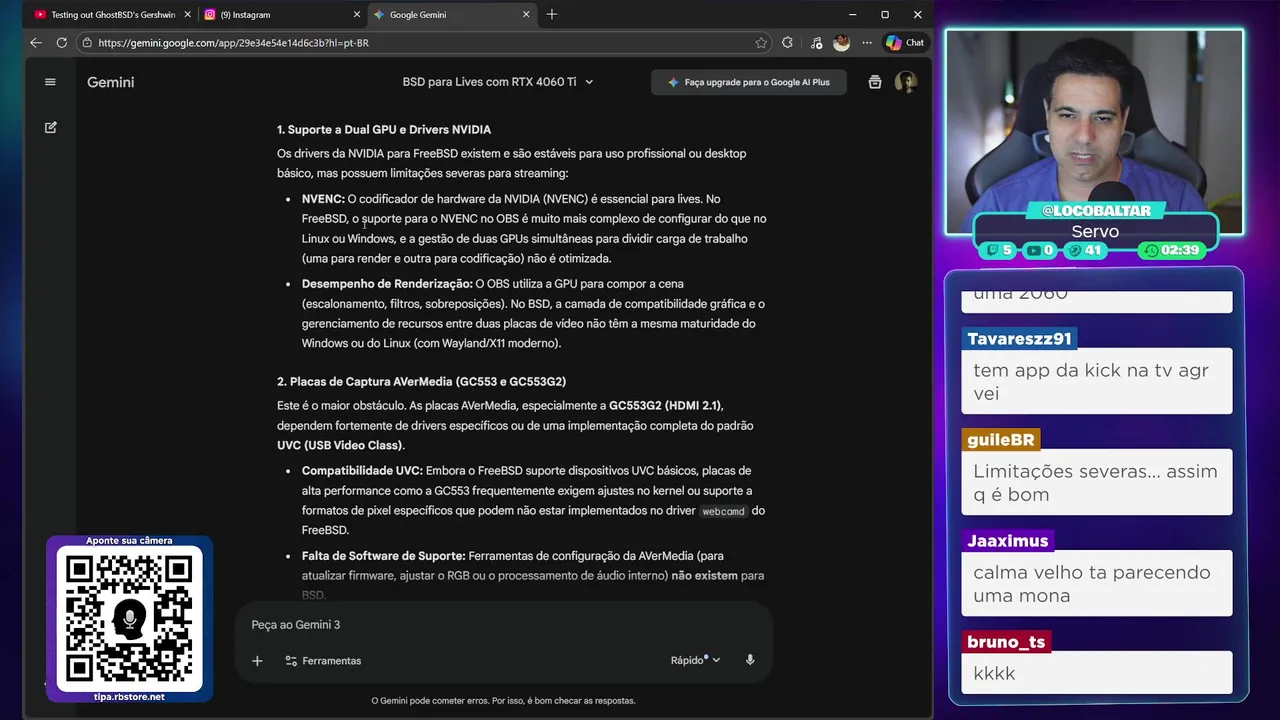Bookmark this page with the star icon
Image resolution: width=1280 pixels, height=720 pixels.
[x=761, y=43]
